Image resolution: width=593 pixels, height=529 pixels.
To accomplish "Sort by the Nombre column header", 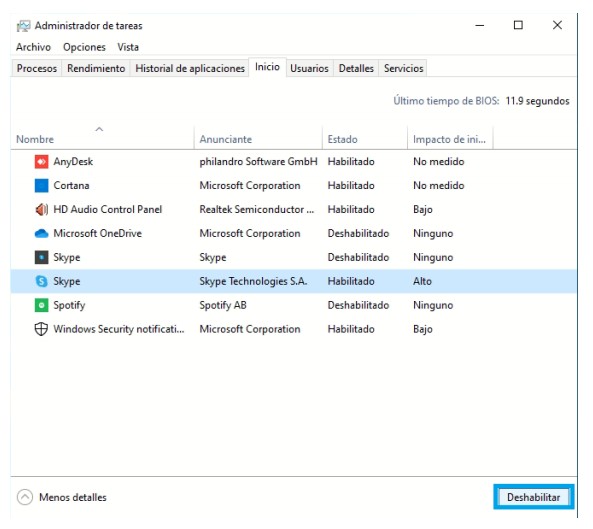I will [35, 139].
